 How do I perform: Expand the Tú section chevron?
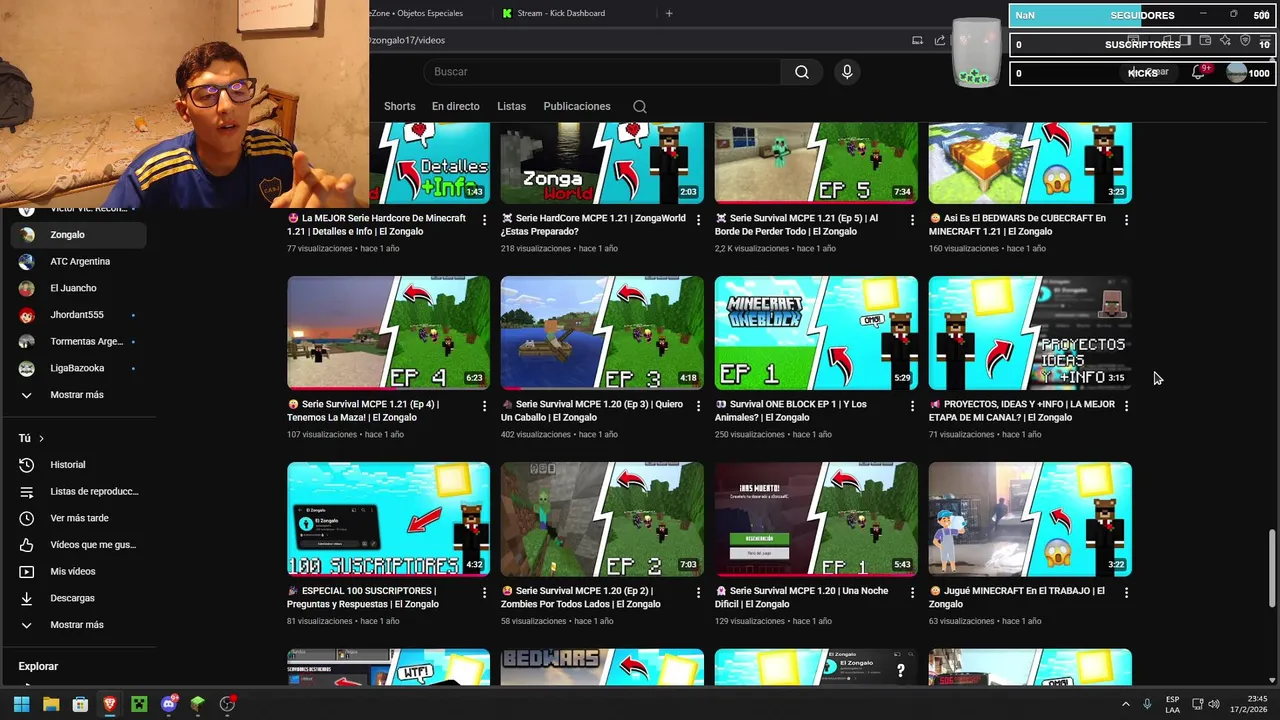pos(41,438)
